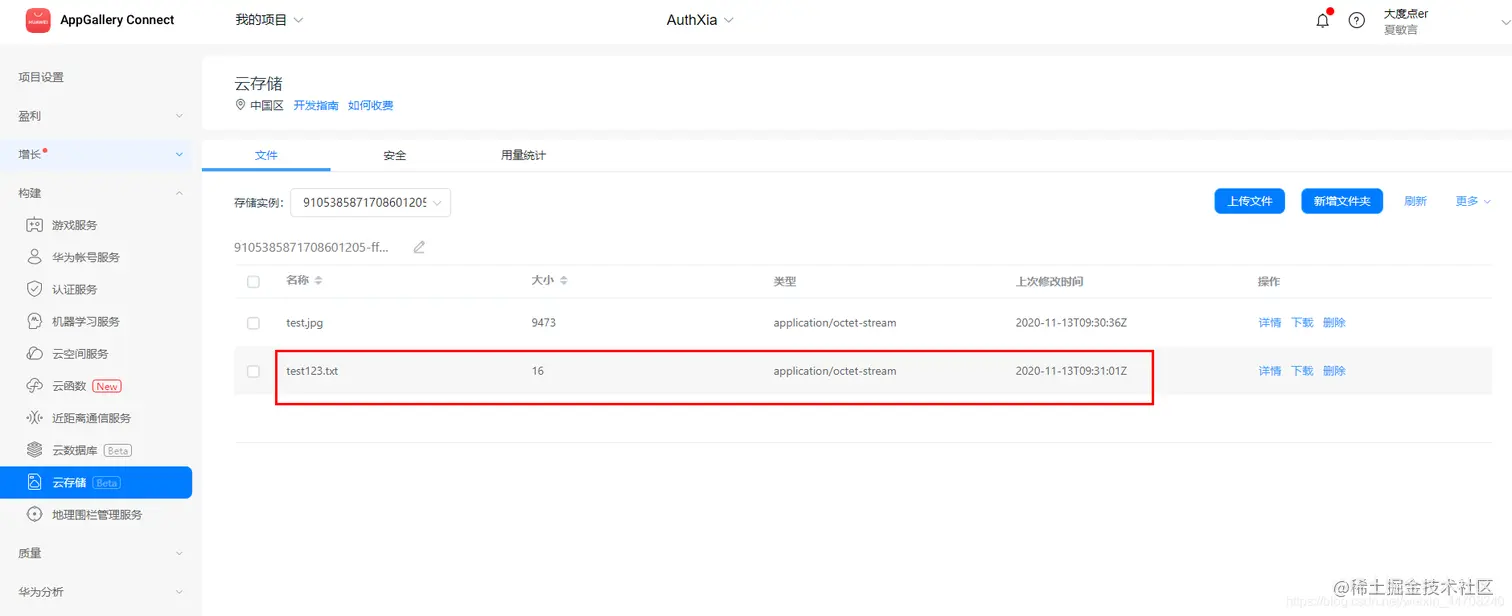Click the 近距离通信服务 signal icon

click(x=35, y=418)
